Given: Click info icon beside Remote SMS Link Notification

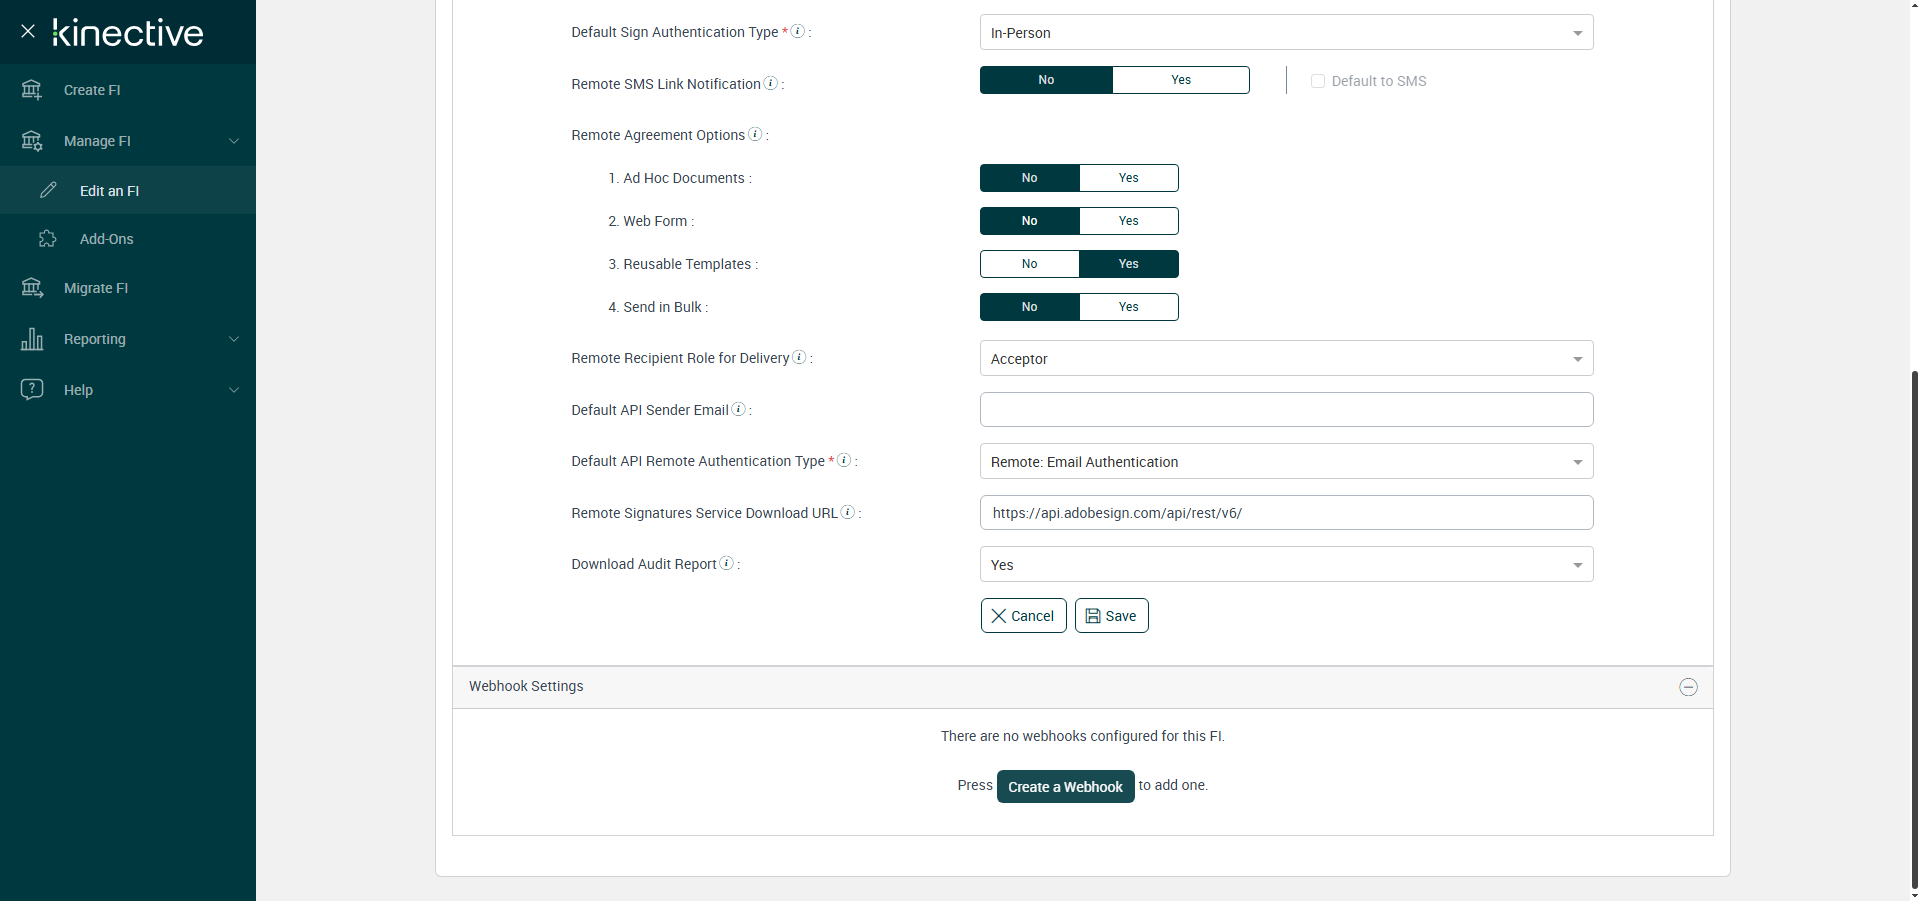Looking at the screenshot, I should pyautogui.click(x=771, y=83).
